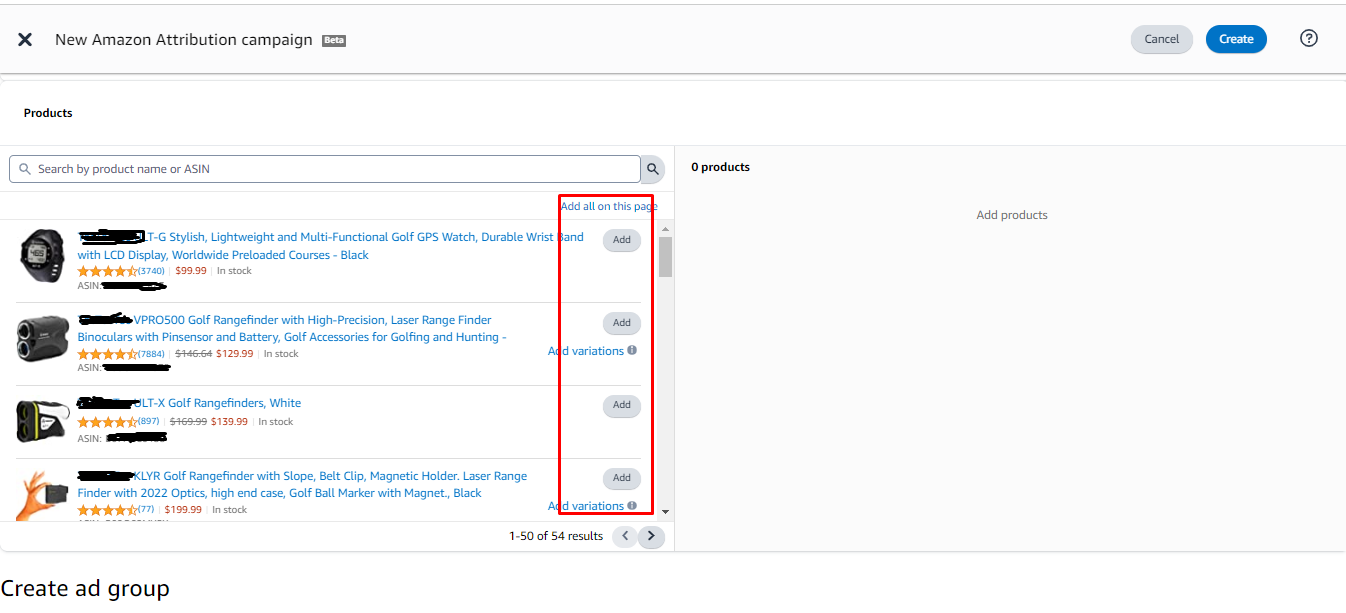
Task: Click the VPRO500 rangefinder thumbnail
Action: point(43,339)
